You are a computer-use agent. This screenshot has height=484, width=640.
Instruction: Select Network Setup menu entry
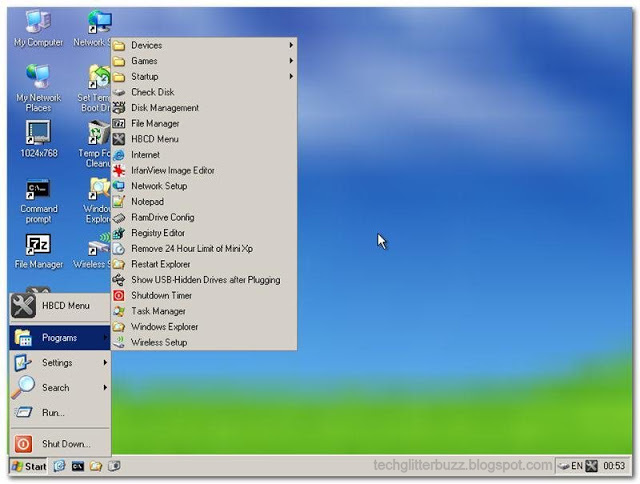pyautogui.click(x=204, y=186)
